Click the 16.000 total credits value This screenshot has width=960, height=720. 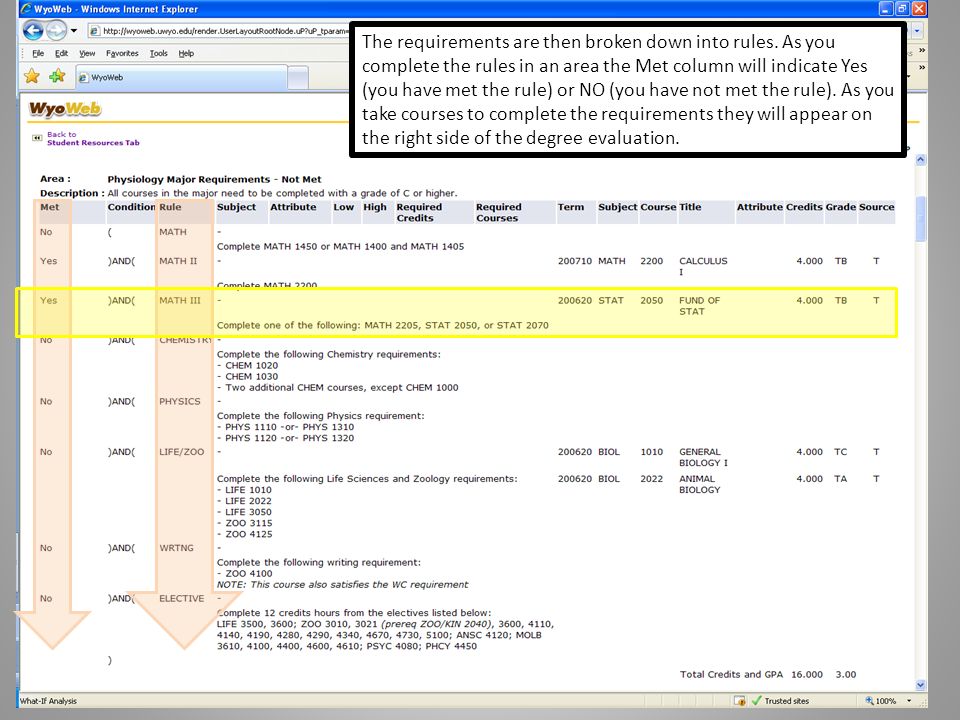[x=806, y=674]
